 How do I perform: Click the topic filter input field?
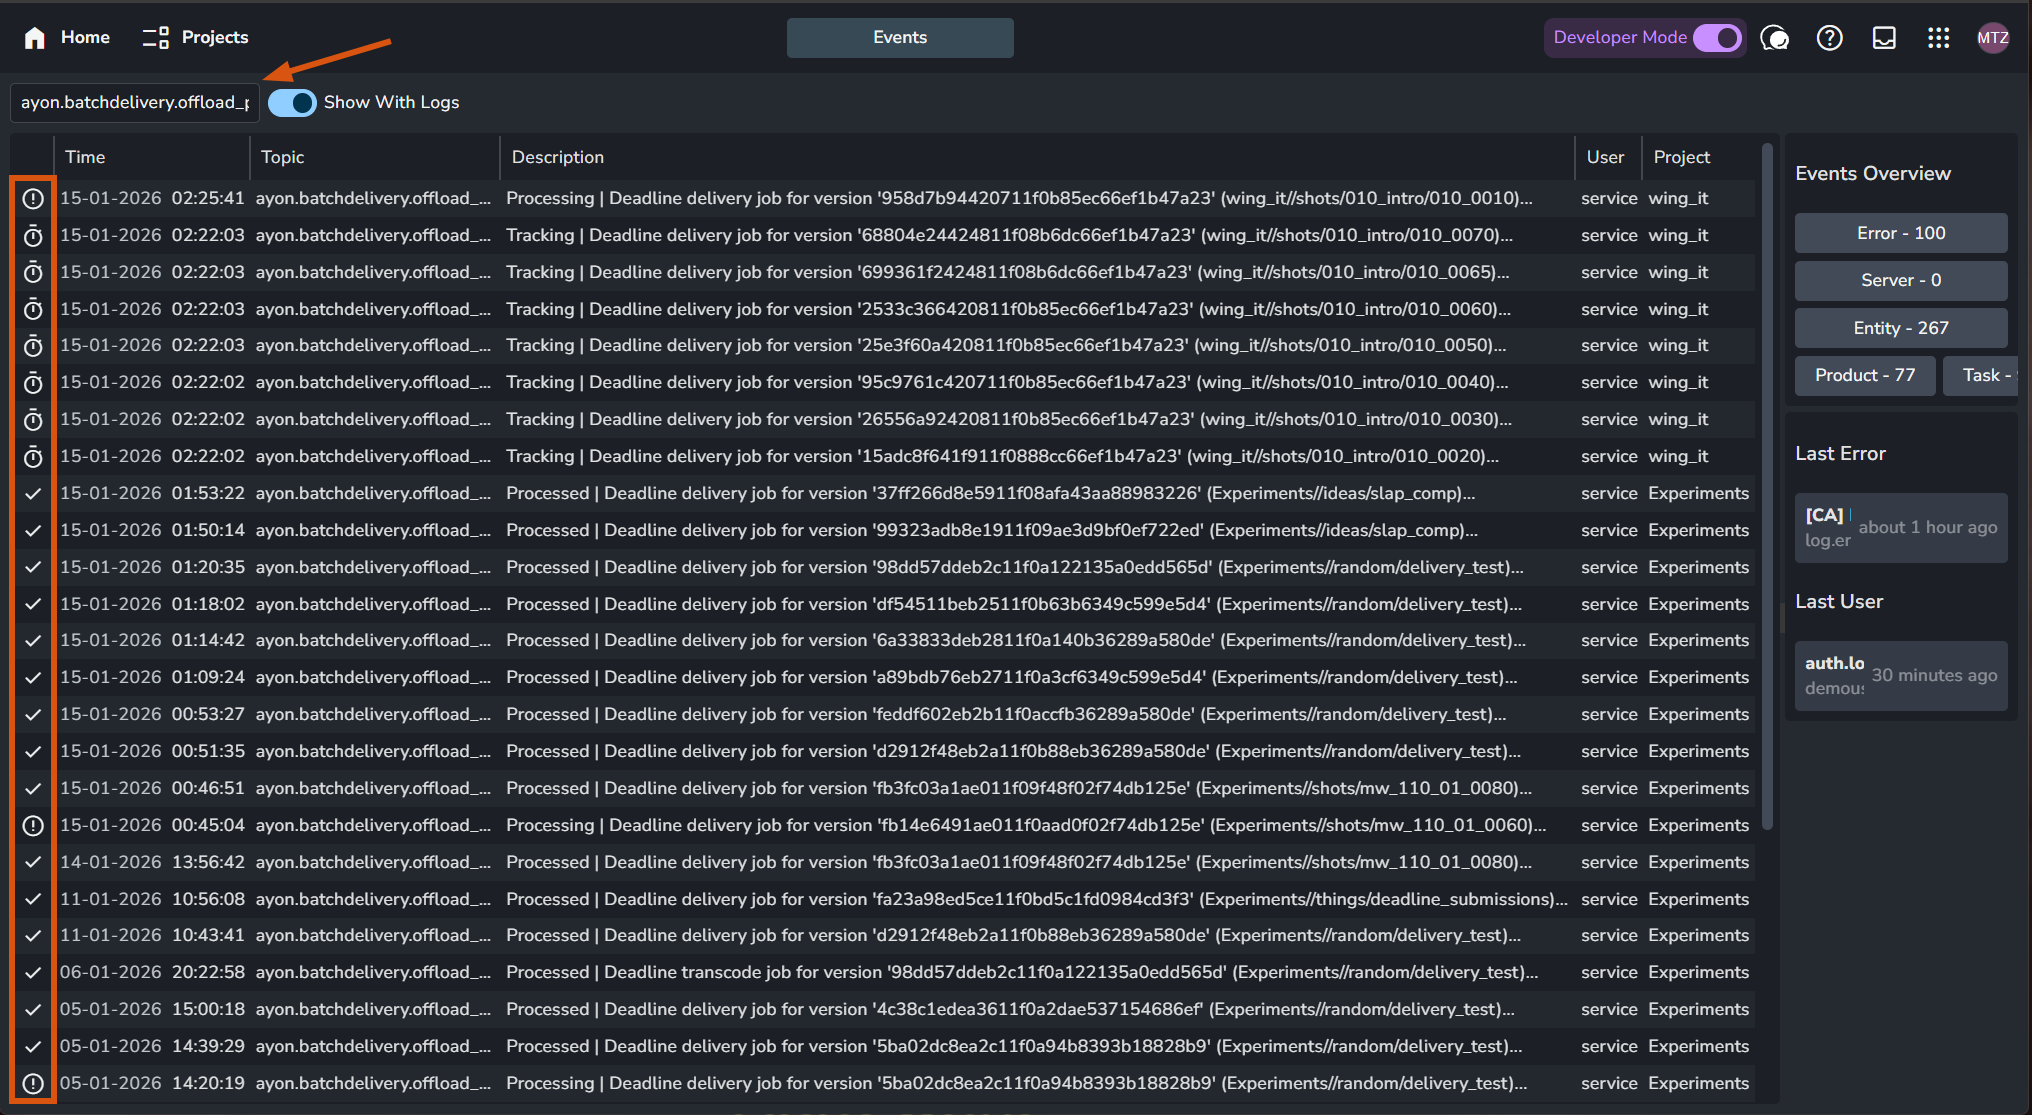(x=135, y=102)
